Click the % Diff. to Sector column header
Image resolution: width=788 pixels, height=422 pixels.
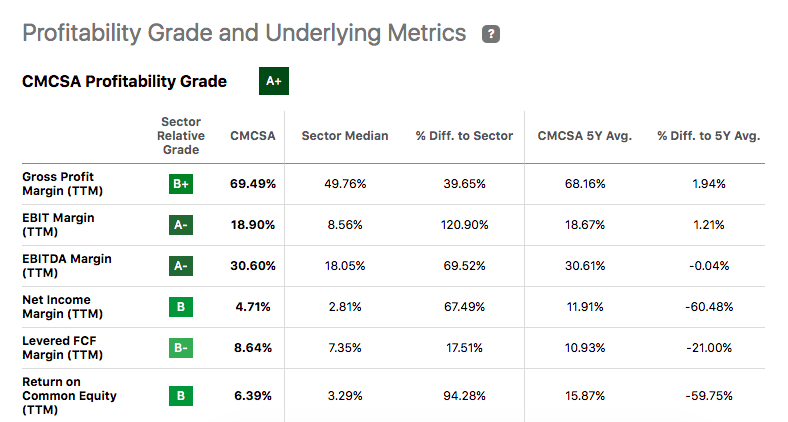point(464,136)
